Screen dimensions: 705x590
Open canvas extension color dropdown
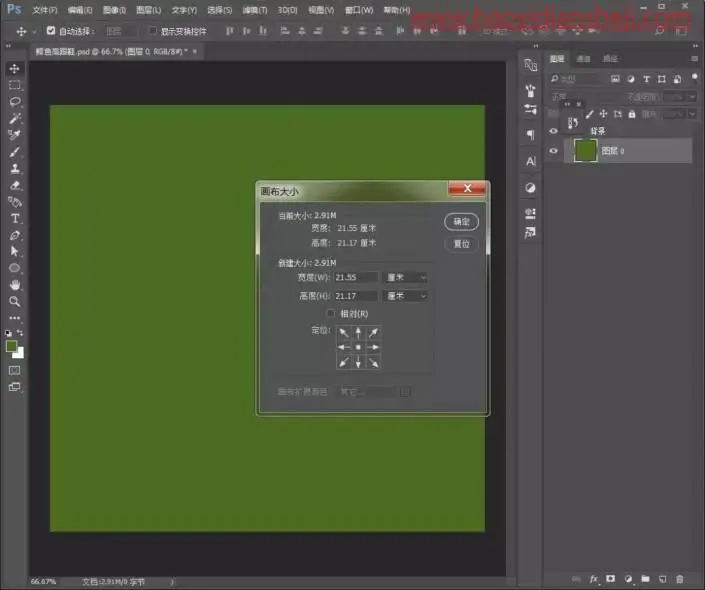coord(367,392)
